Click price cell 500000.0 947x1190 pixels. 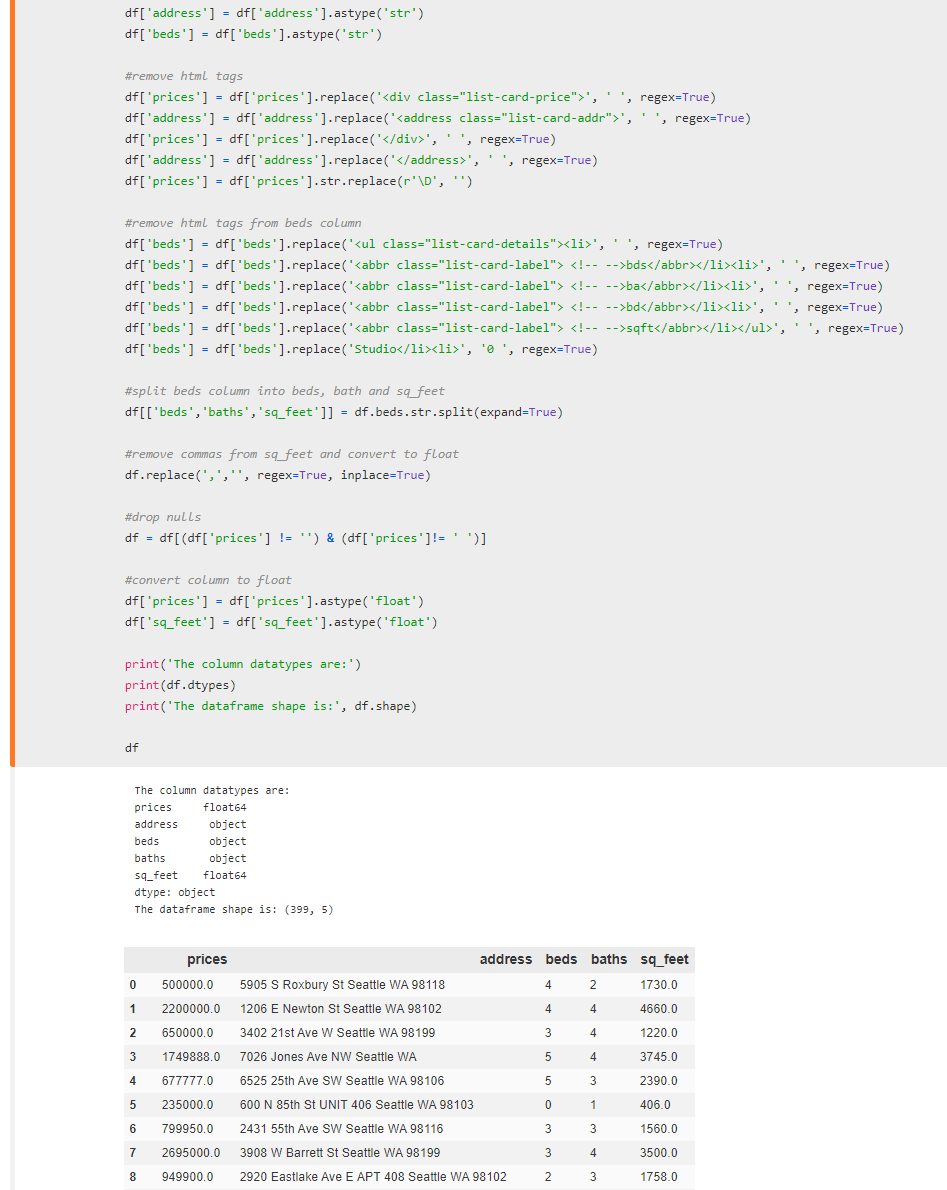pos(187,985)
